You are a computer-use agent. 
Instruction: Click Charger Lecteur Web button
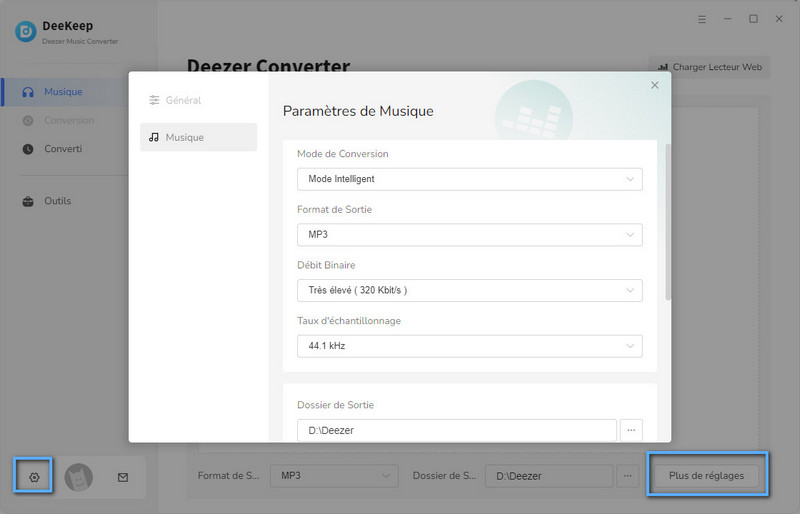click(710, 67)
